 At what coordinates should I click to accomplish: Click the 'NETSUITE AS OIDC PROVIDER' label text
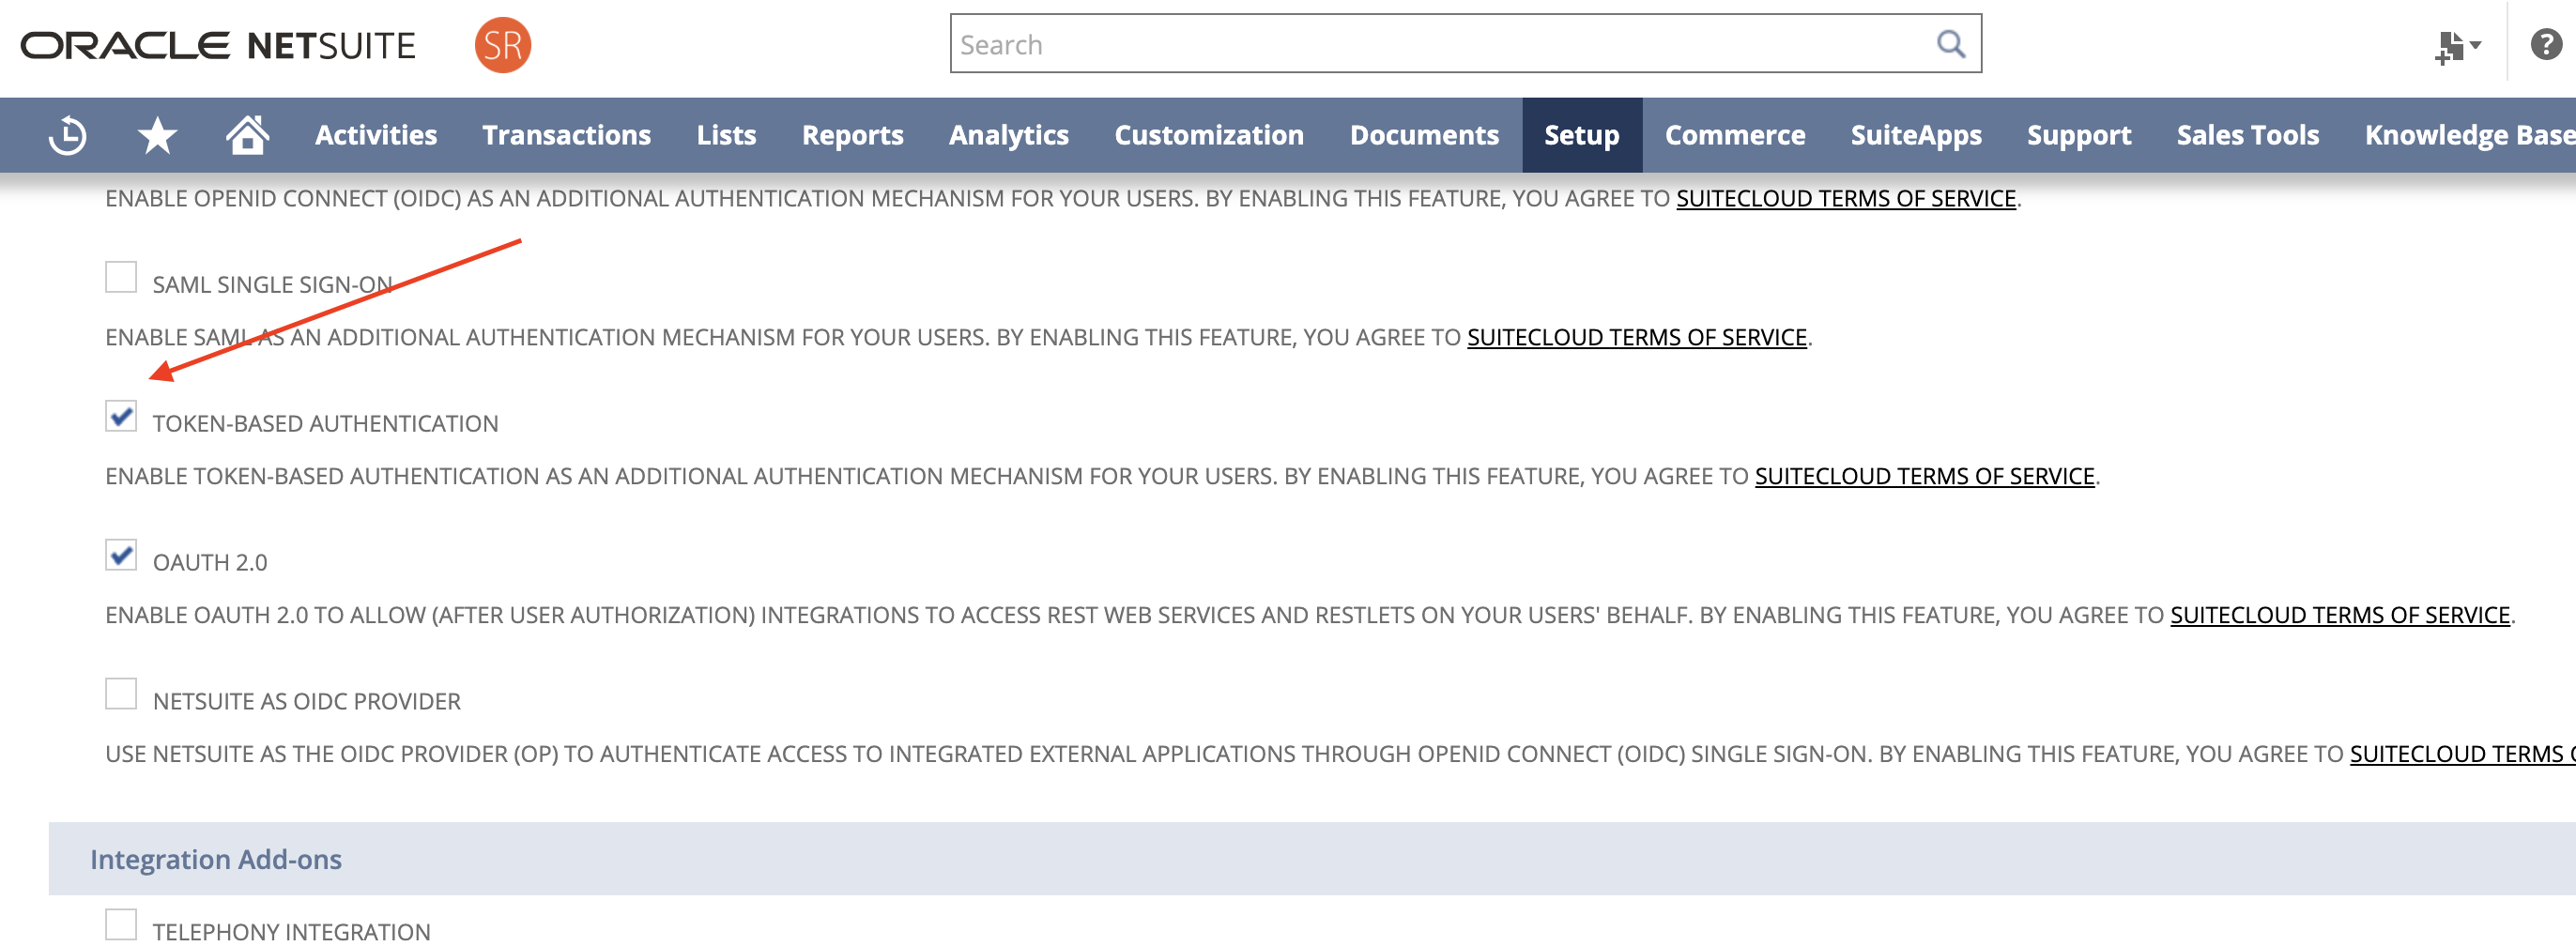(x=307, y=702)
